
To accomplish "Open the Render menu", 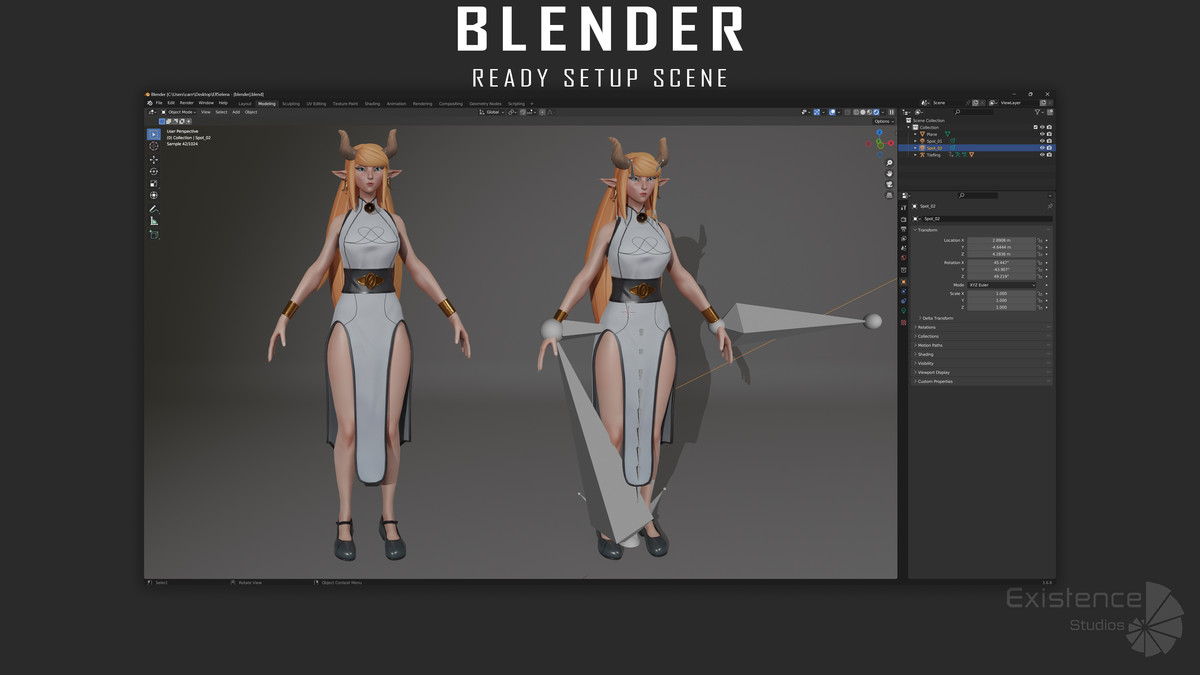I will tap(187, 103).
